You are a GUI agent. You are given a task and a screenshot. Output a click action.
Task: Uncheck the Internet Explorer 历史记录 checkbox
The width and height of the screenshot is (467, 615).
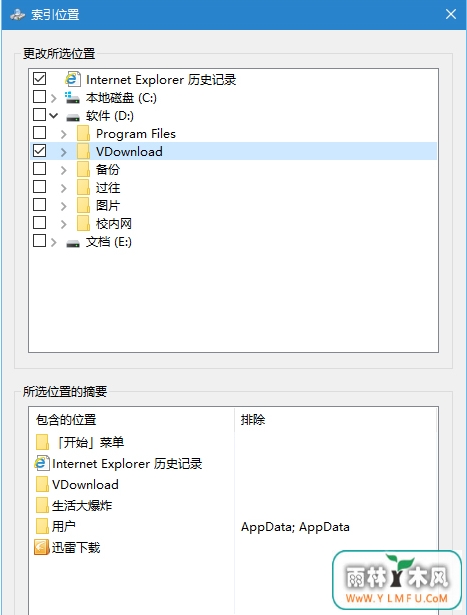39,78
